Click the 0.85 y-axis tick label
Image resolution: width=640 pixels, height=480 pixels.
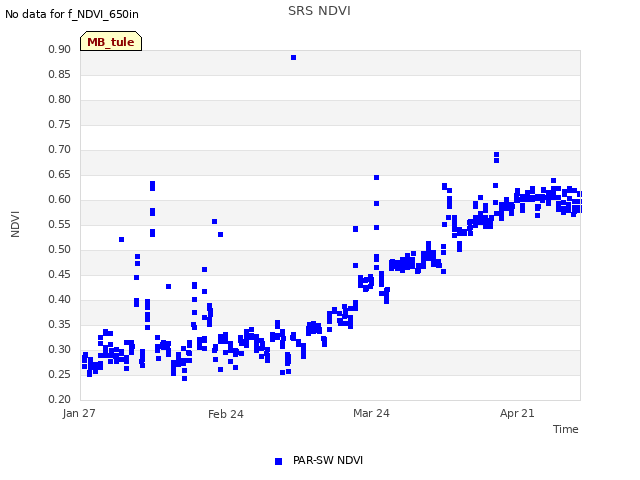click(x=60, y=74)
